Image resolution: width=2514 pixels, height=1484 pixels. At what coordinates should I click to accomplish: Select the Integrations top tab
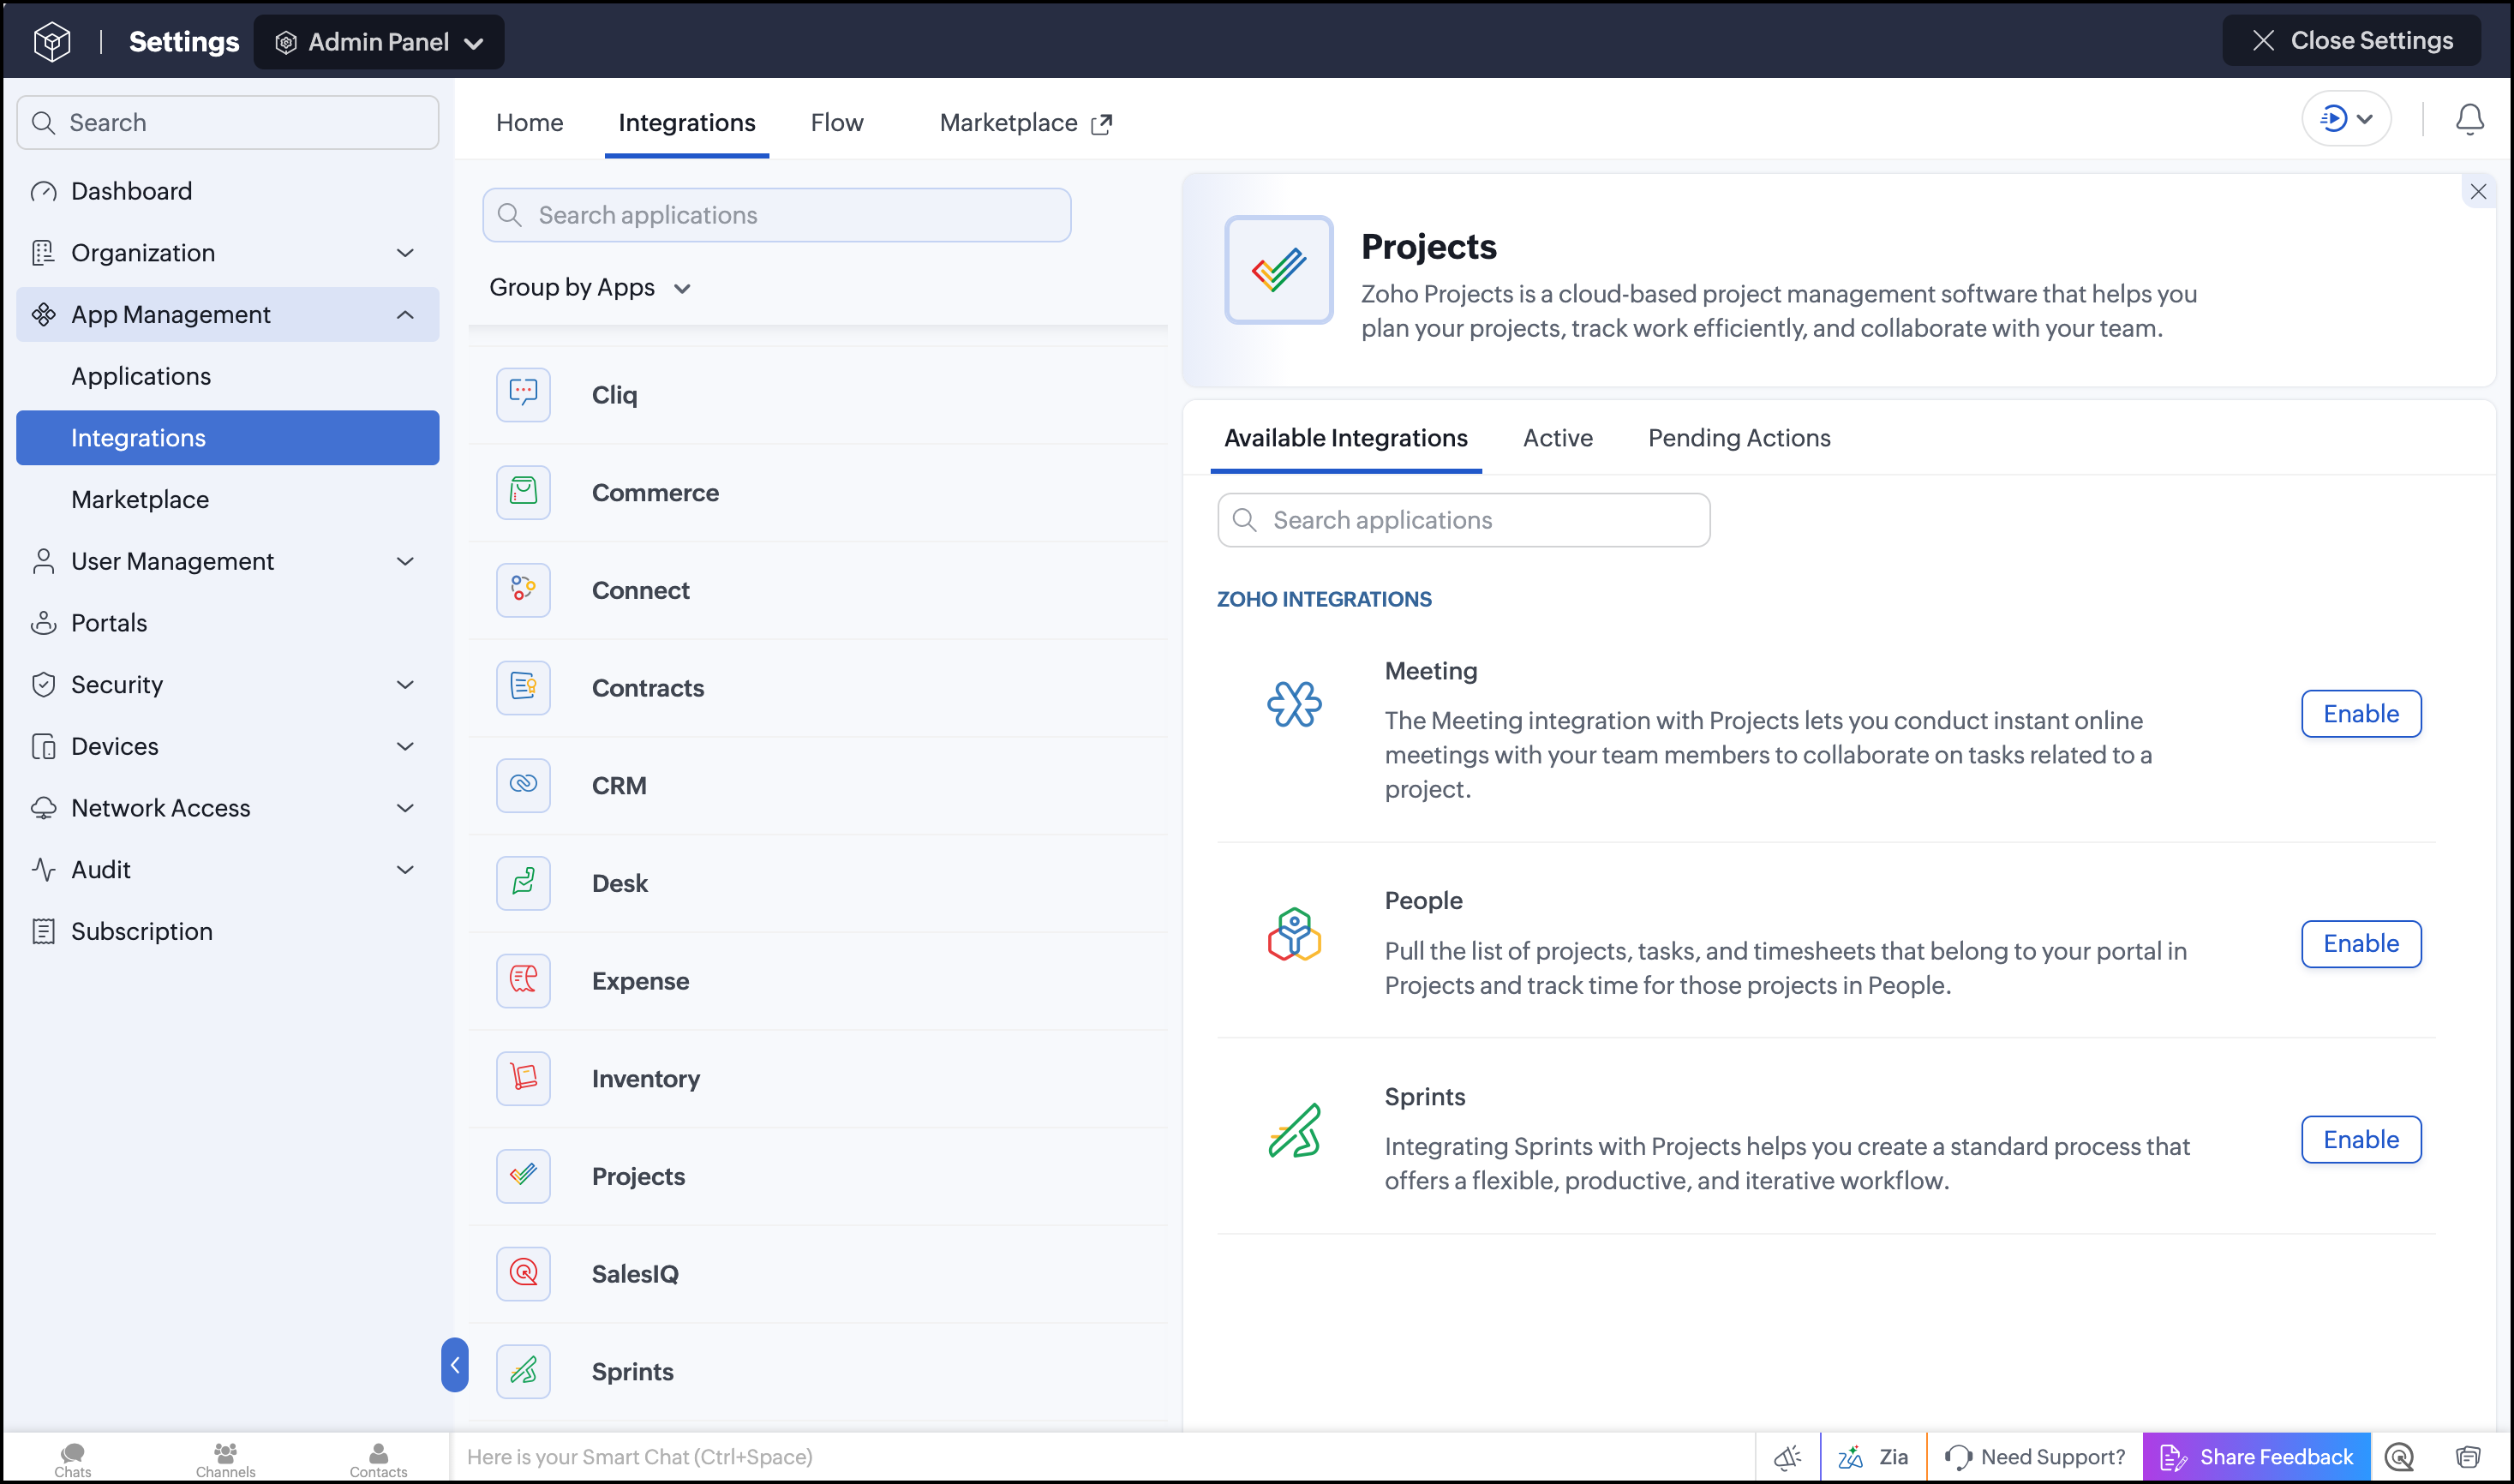pos(686,122)
